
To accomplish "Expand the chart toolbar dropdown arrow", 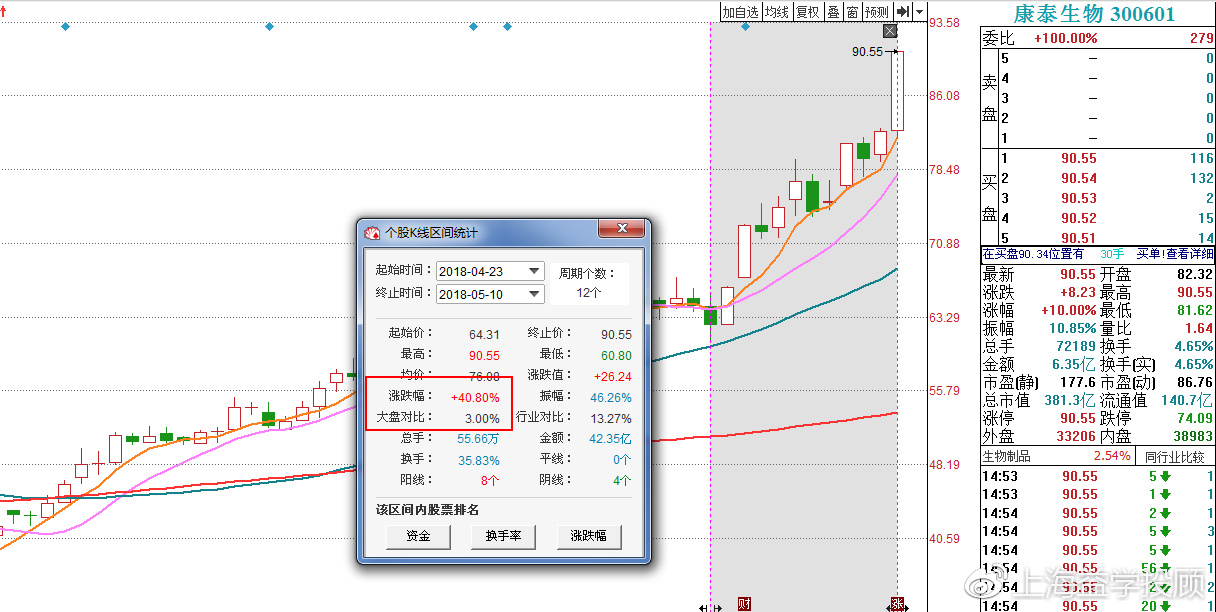I will pyautogui.click(x=919, y=12).
